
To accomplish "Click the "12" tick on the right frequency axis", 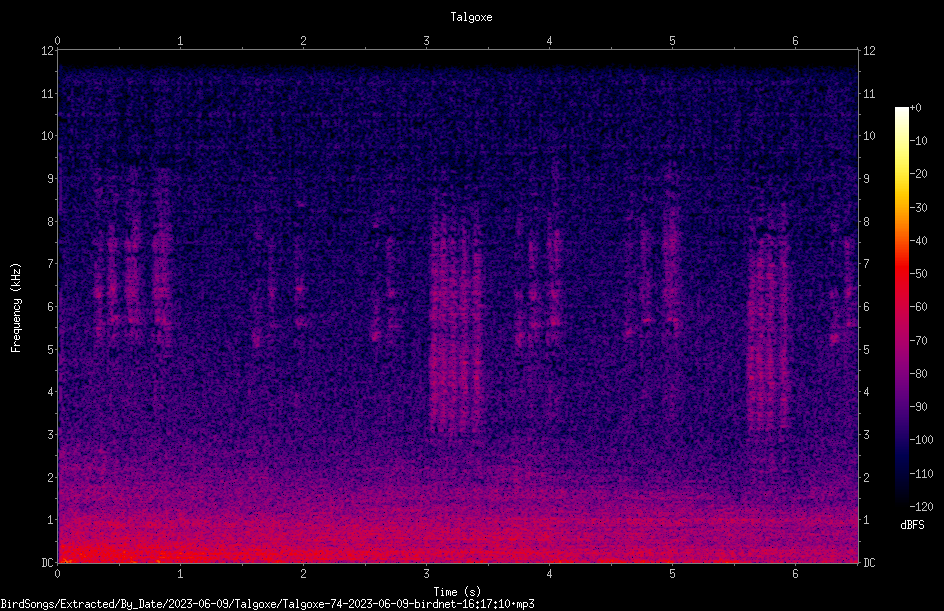I will [x=869, y=51].
